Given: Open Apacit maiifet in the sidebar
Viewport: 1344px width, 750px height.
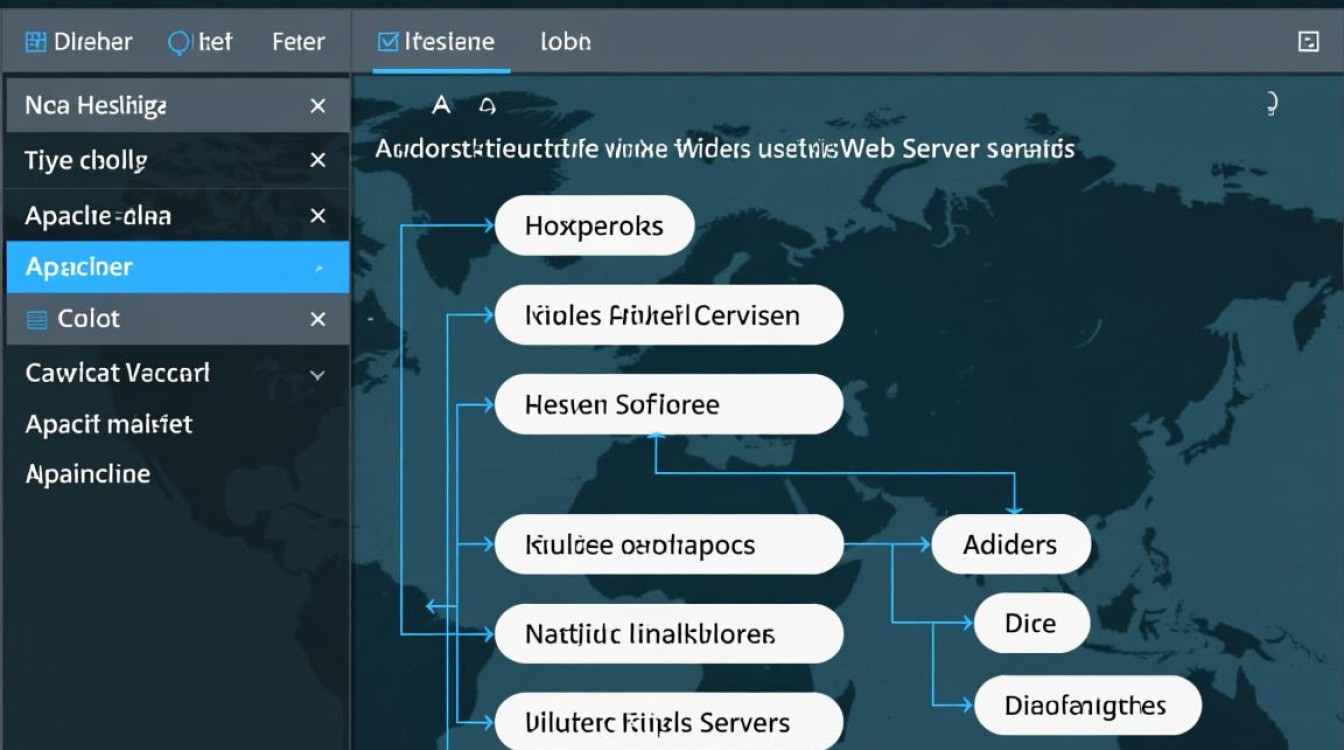Looking at the screenshot, I should (108, 424).
